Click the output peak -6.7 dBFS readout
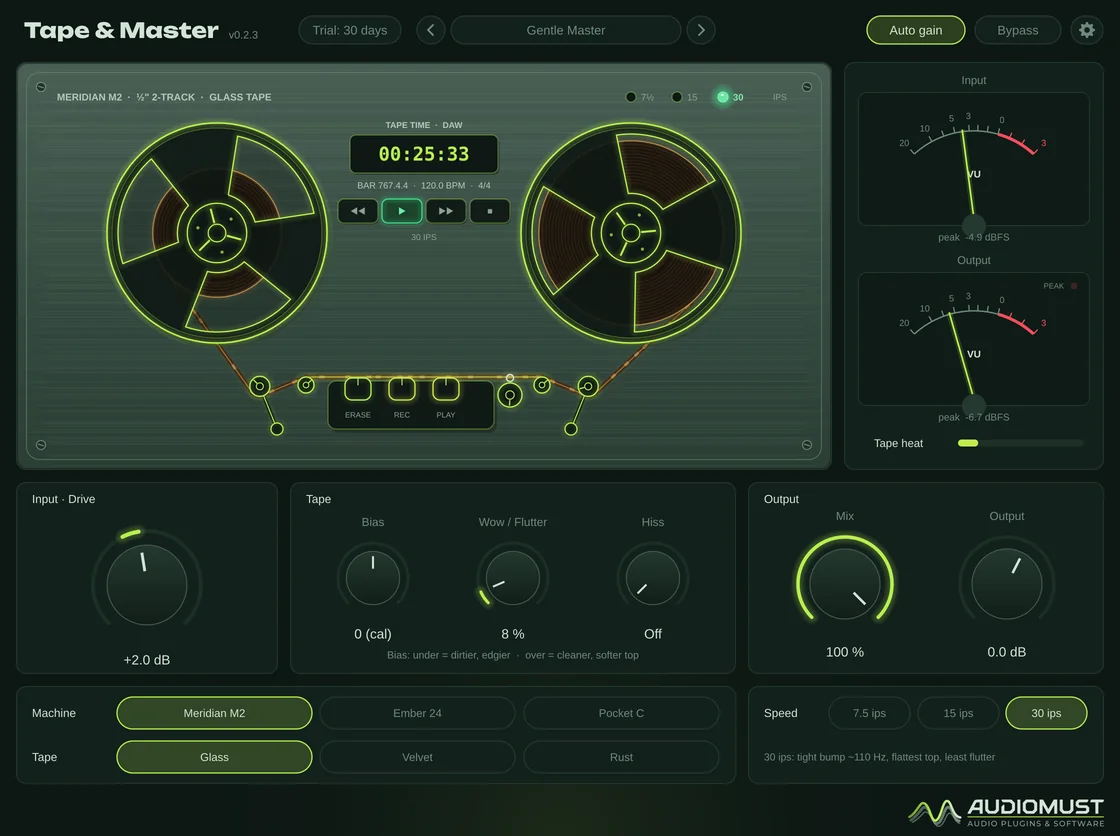 [x=974, y=417]
